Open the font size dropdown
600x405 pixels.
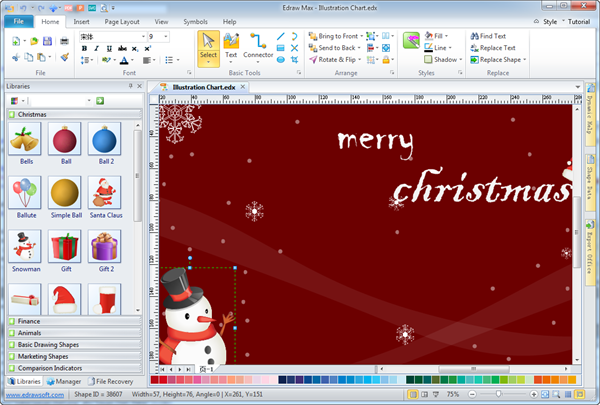point(166,37)
